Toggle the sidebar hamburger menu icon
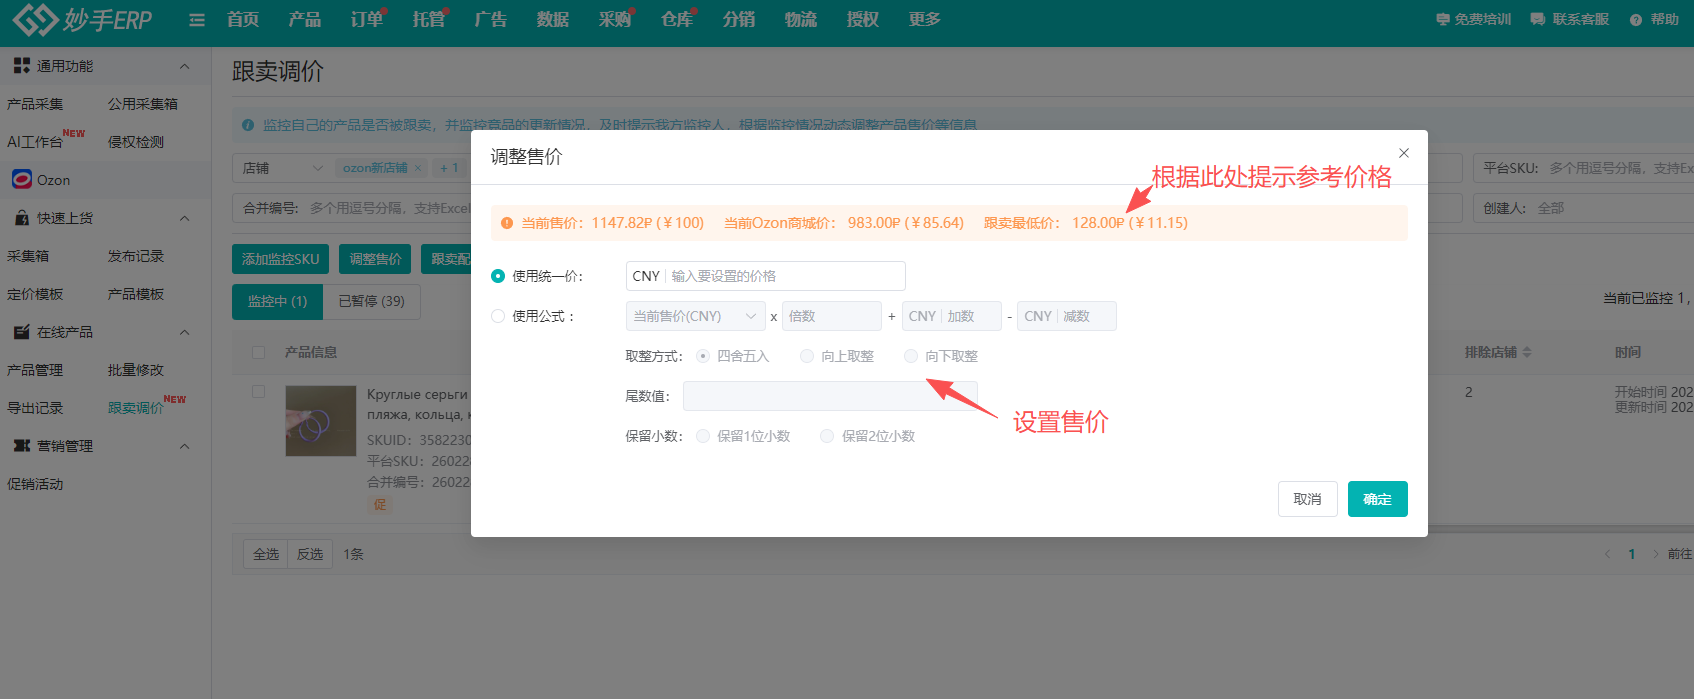Viewport: 1694px width, 699px height. click(197, 20)
